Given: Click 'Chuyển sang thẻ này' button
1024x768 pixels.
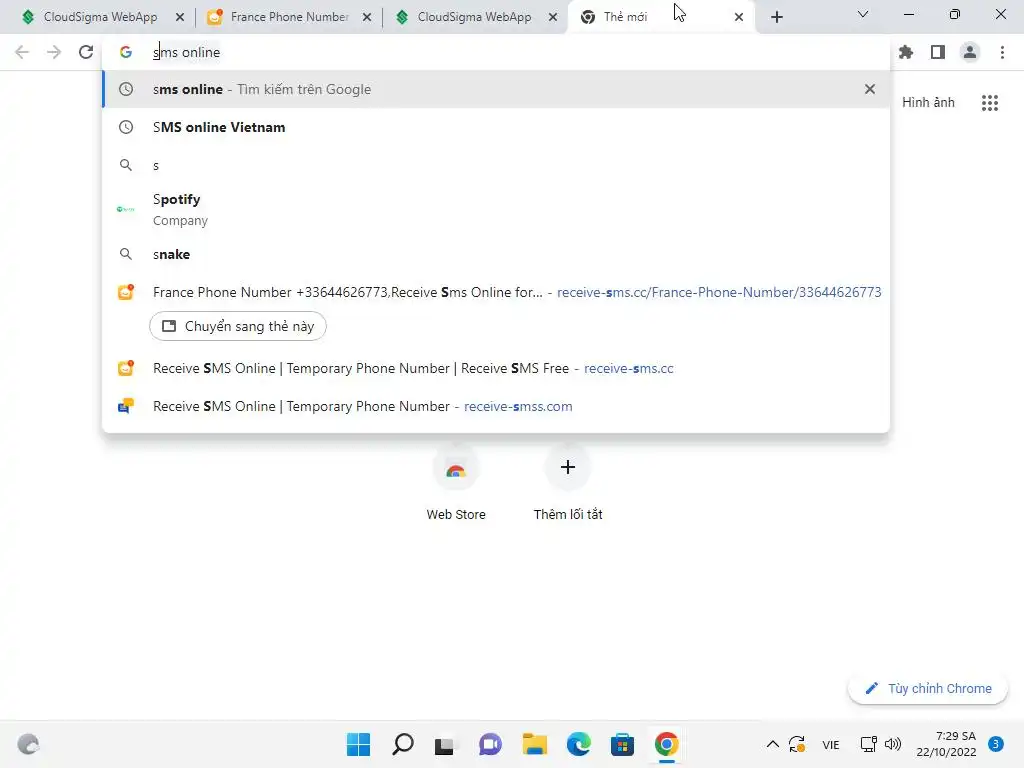Looking at the screenshot, I should click(x=238, y=326).
